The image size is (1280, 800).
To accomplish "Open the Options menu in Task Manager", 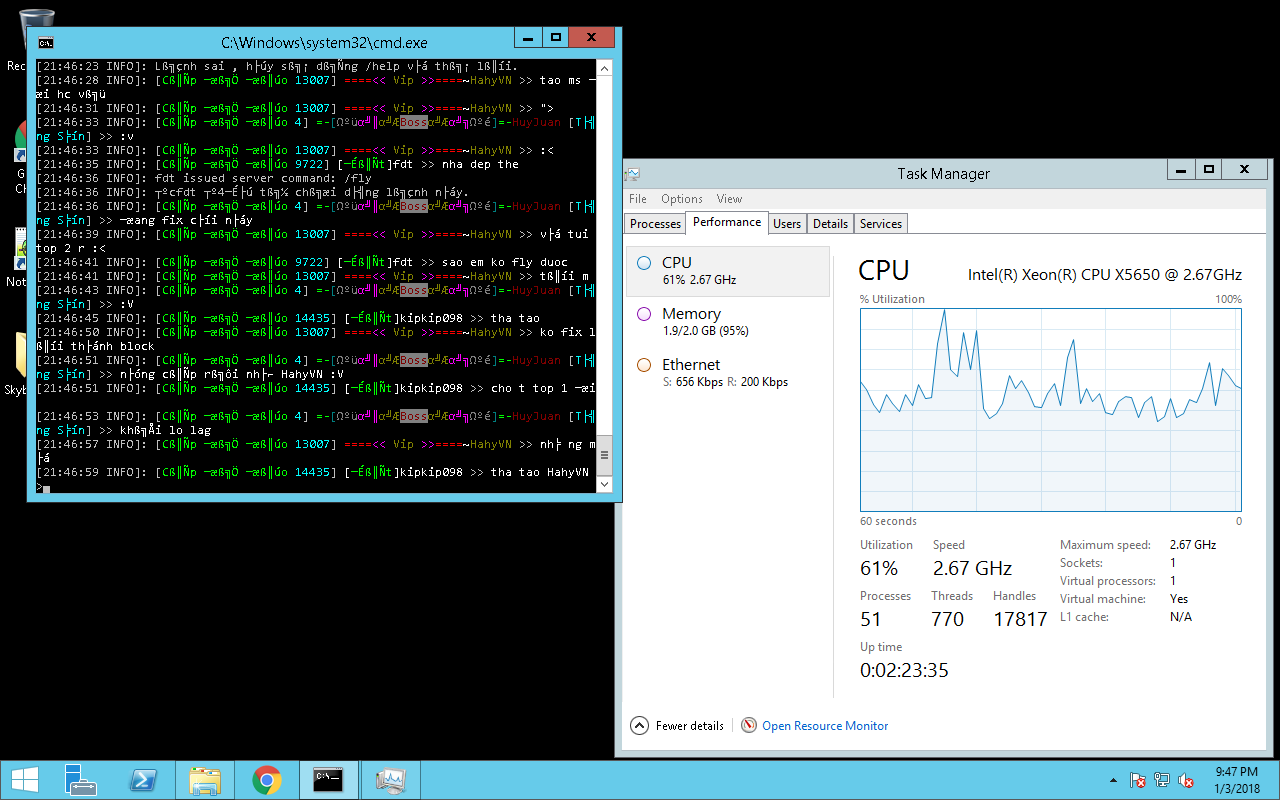I will point(681,199).
